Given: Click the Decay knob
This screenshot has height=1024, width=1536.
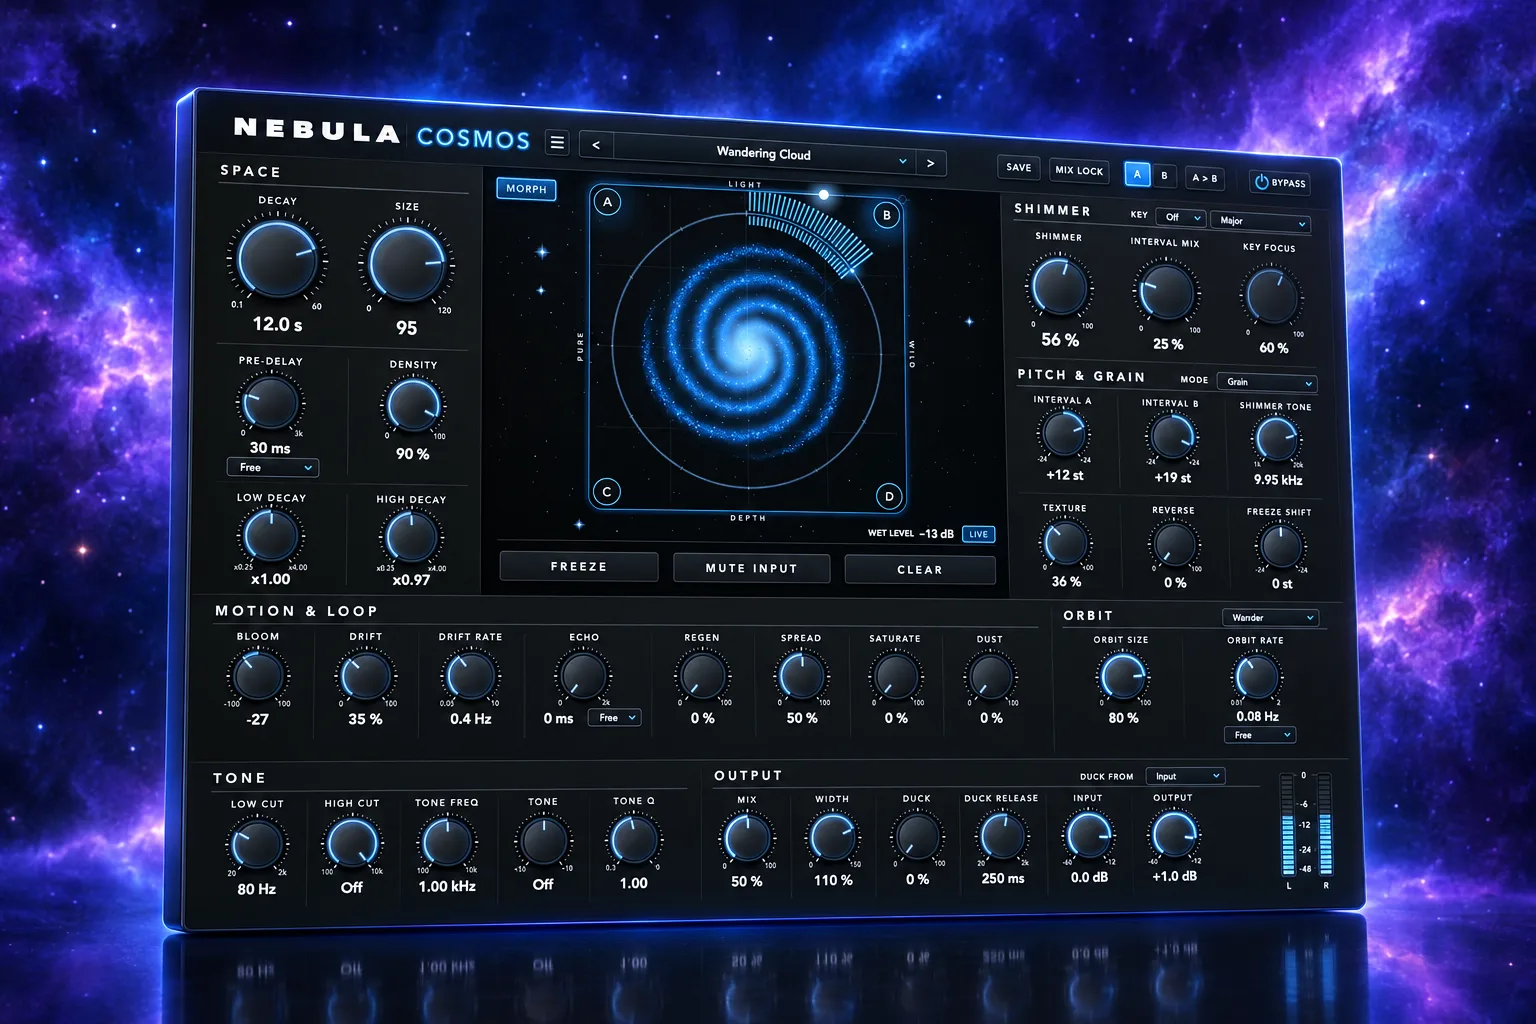Looking at the screenshot, I should 278,258.
